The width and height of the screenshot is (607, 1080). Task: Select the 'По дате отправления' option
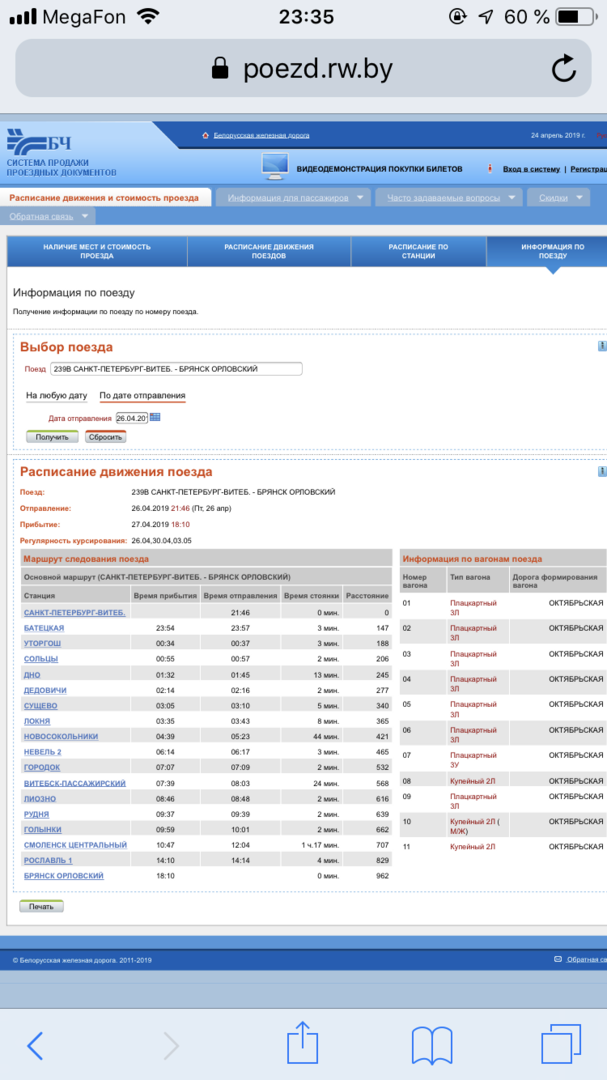142,396
